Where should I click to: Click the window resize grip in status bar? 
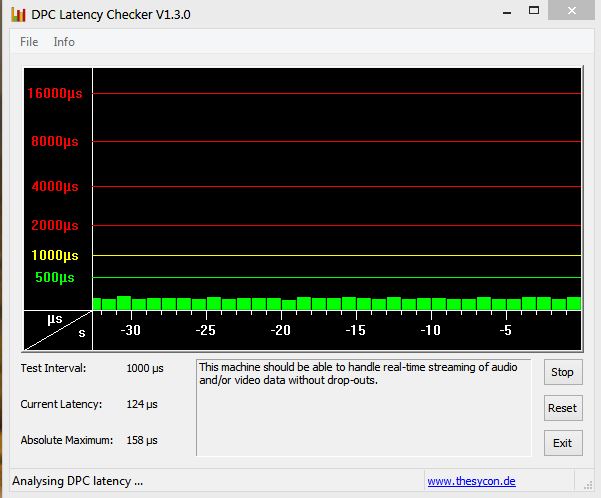pos(588,485)
